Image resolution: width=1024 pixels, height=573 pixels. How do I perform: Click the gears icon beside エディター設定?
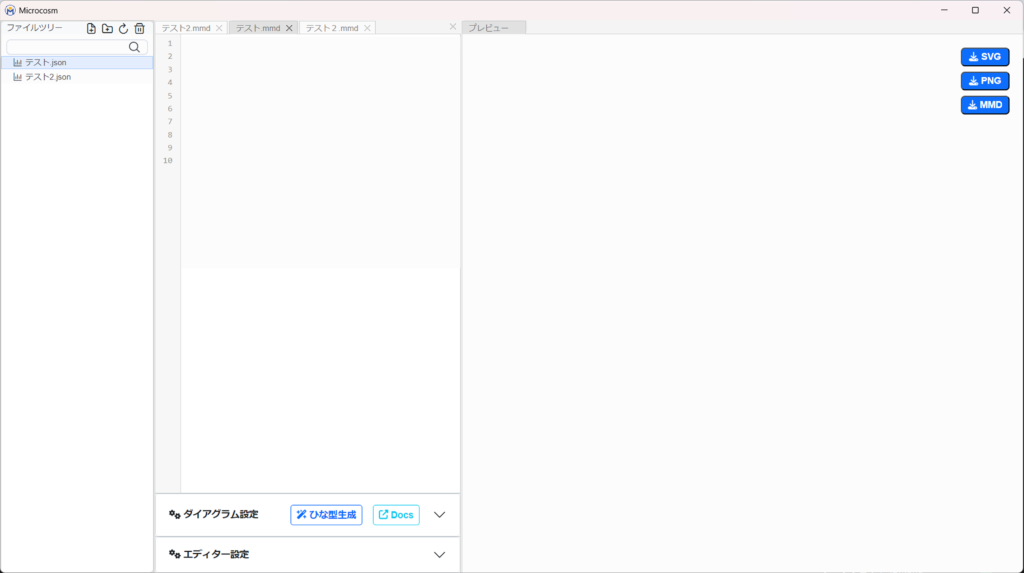point(174,554)
